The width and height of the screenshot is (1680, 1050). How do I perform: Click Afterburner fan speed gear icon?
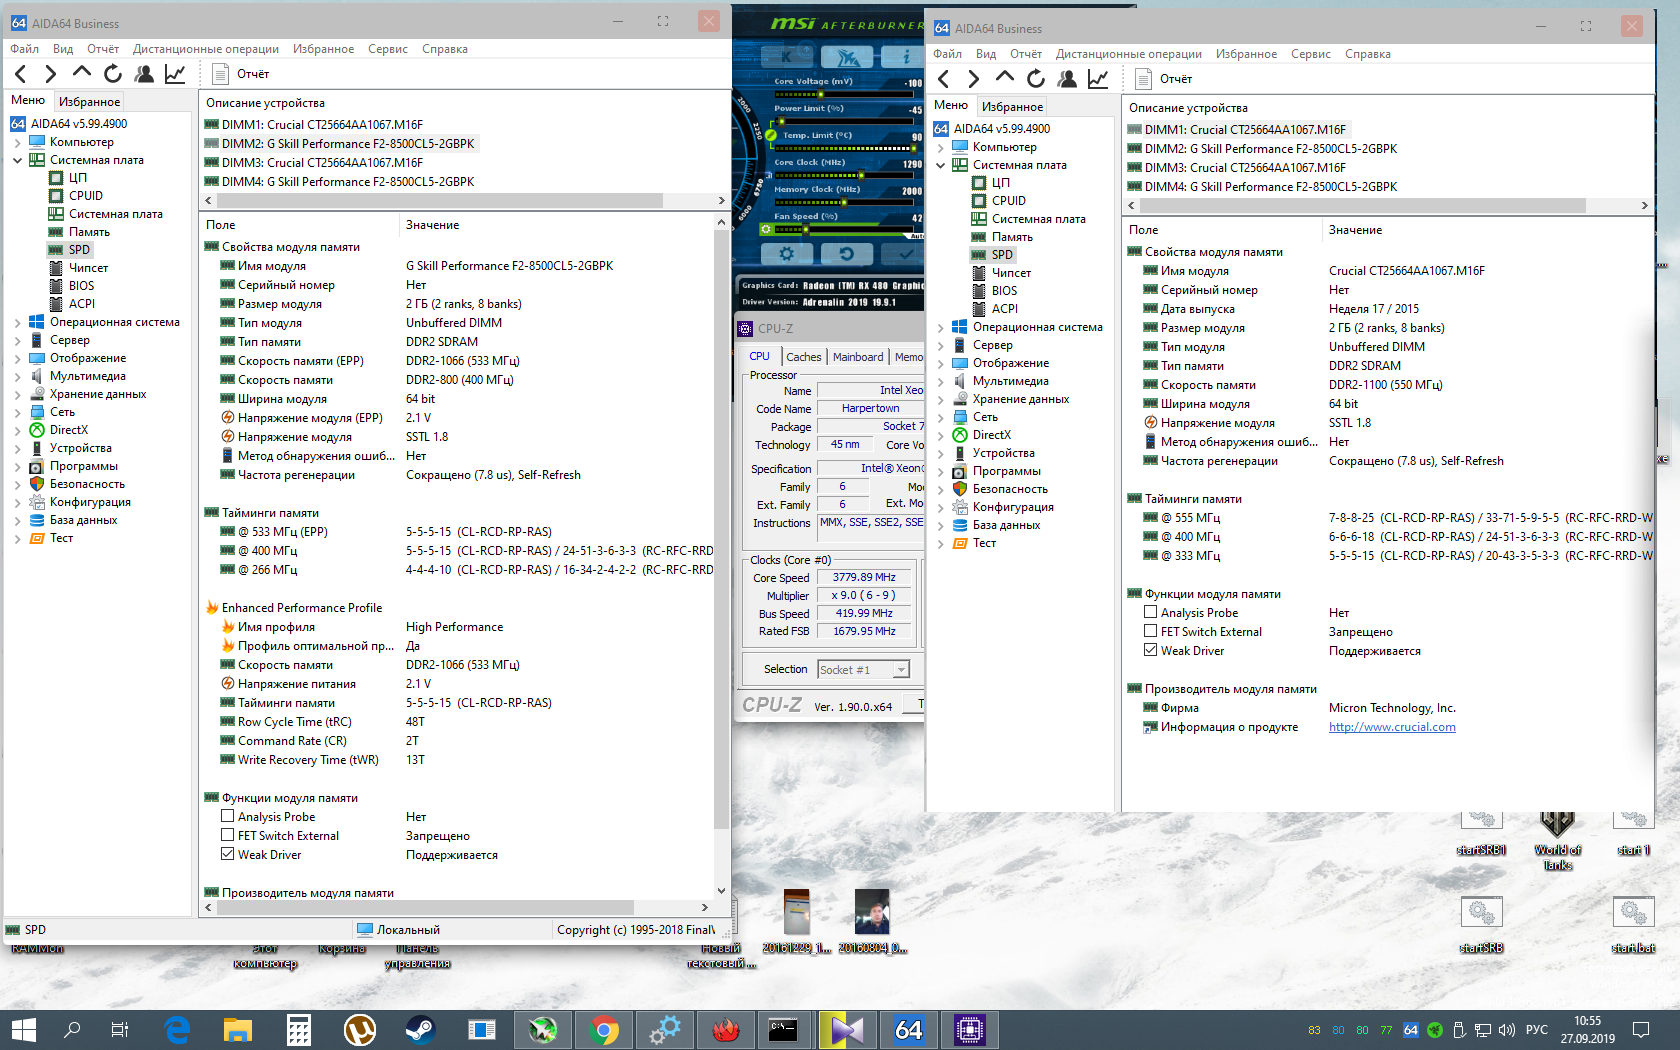[766, 229]
